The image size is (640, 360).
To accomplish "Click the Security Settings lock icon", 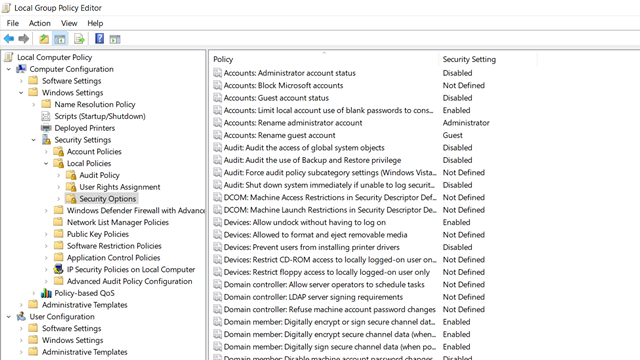I will point(46,140).
